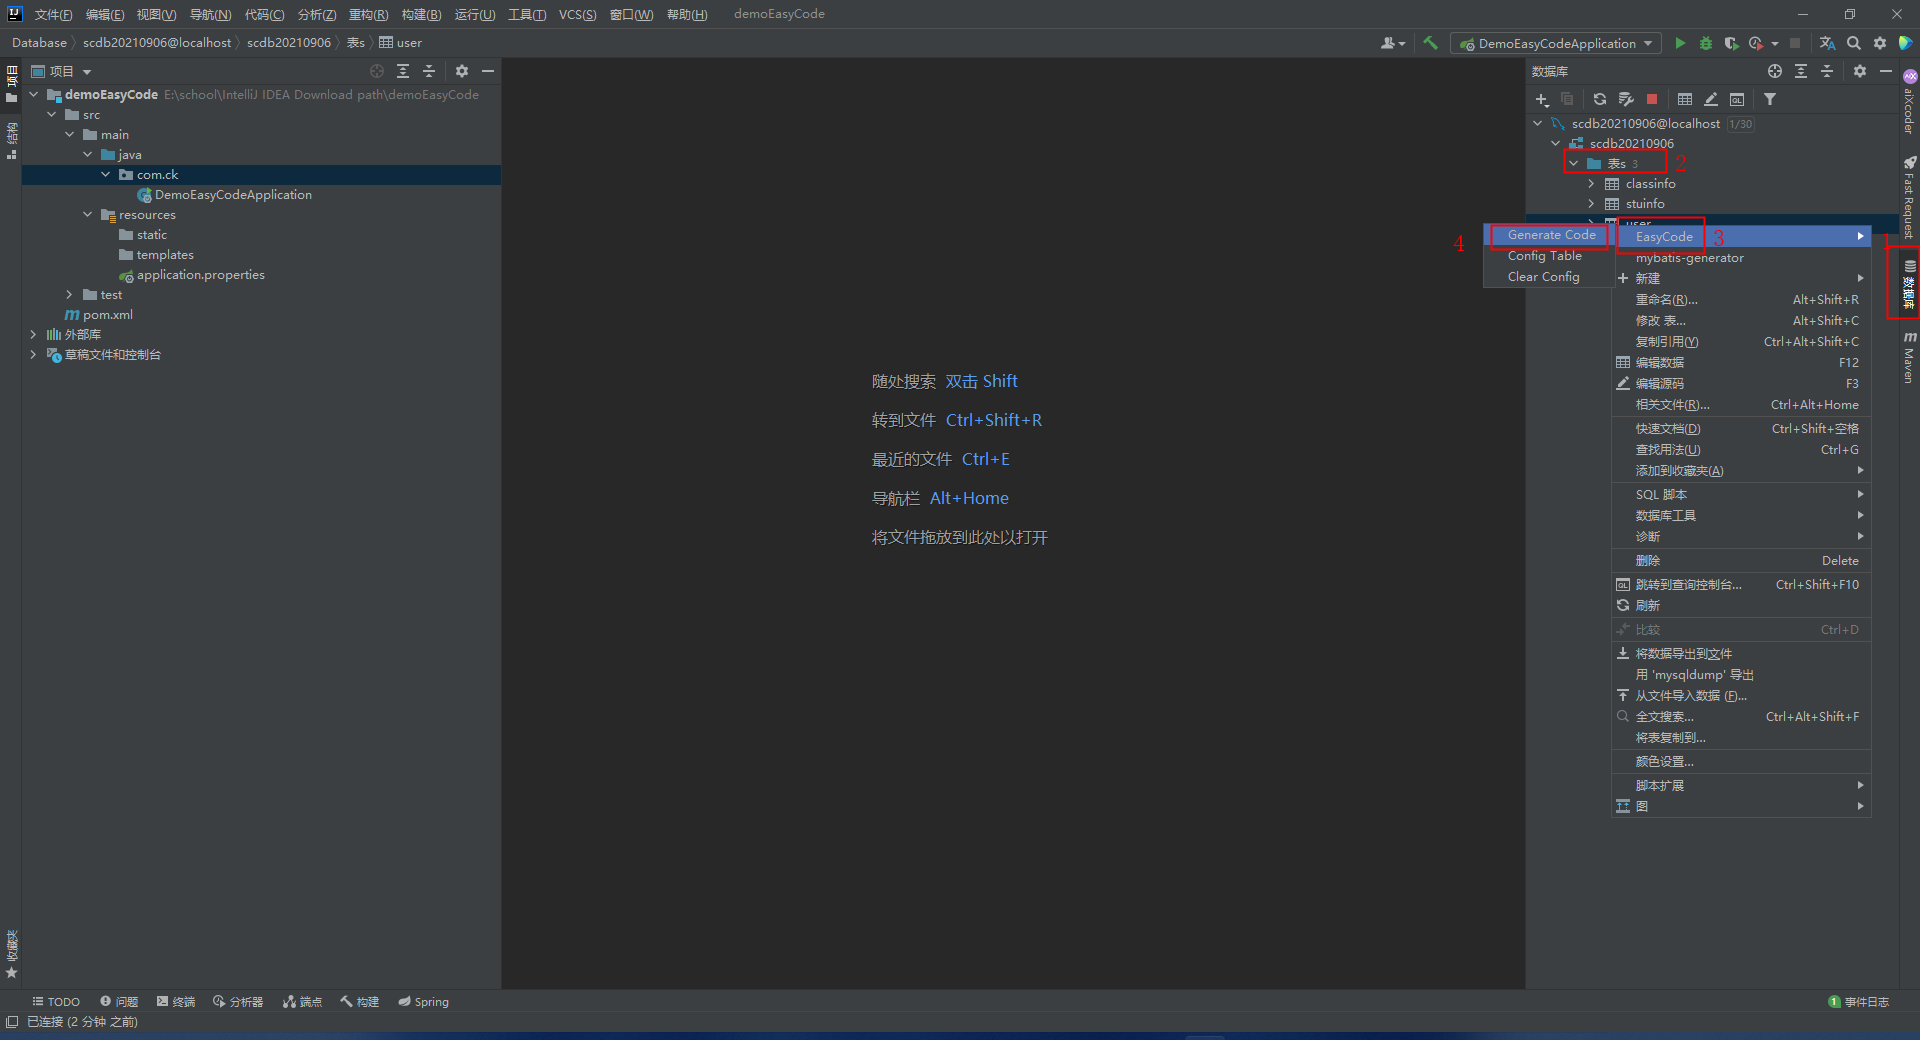The height and width of the screenshot is (1040, 1920).
Task: Collapse the 表s node in database panel
Action: click(x=1573, y=163)
